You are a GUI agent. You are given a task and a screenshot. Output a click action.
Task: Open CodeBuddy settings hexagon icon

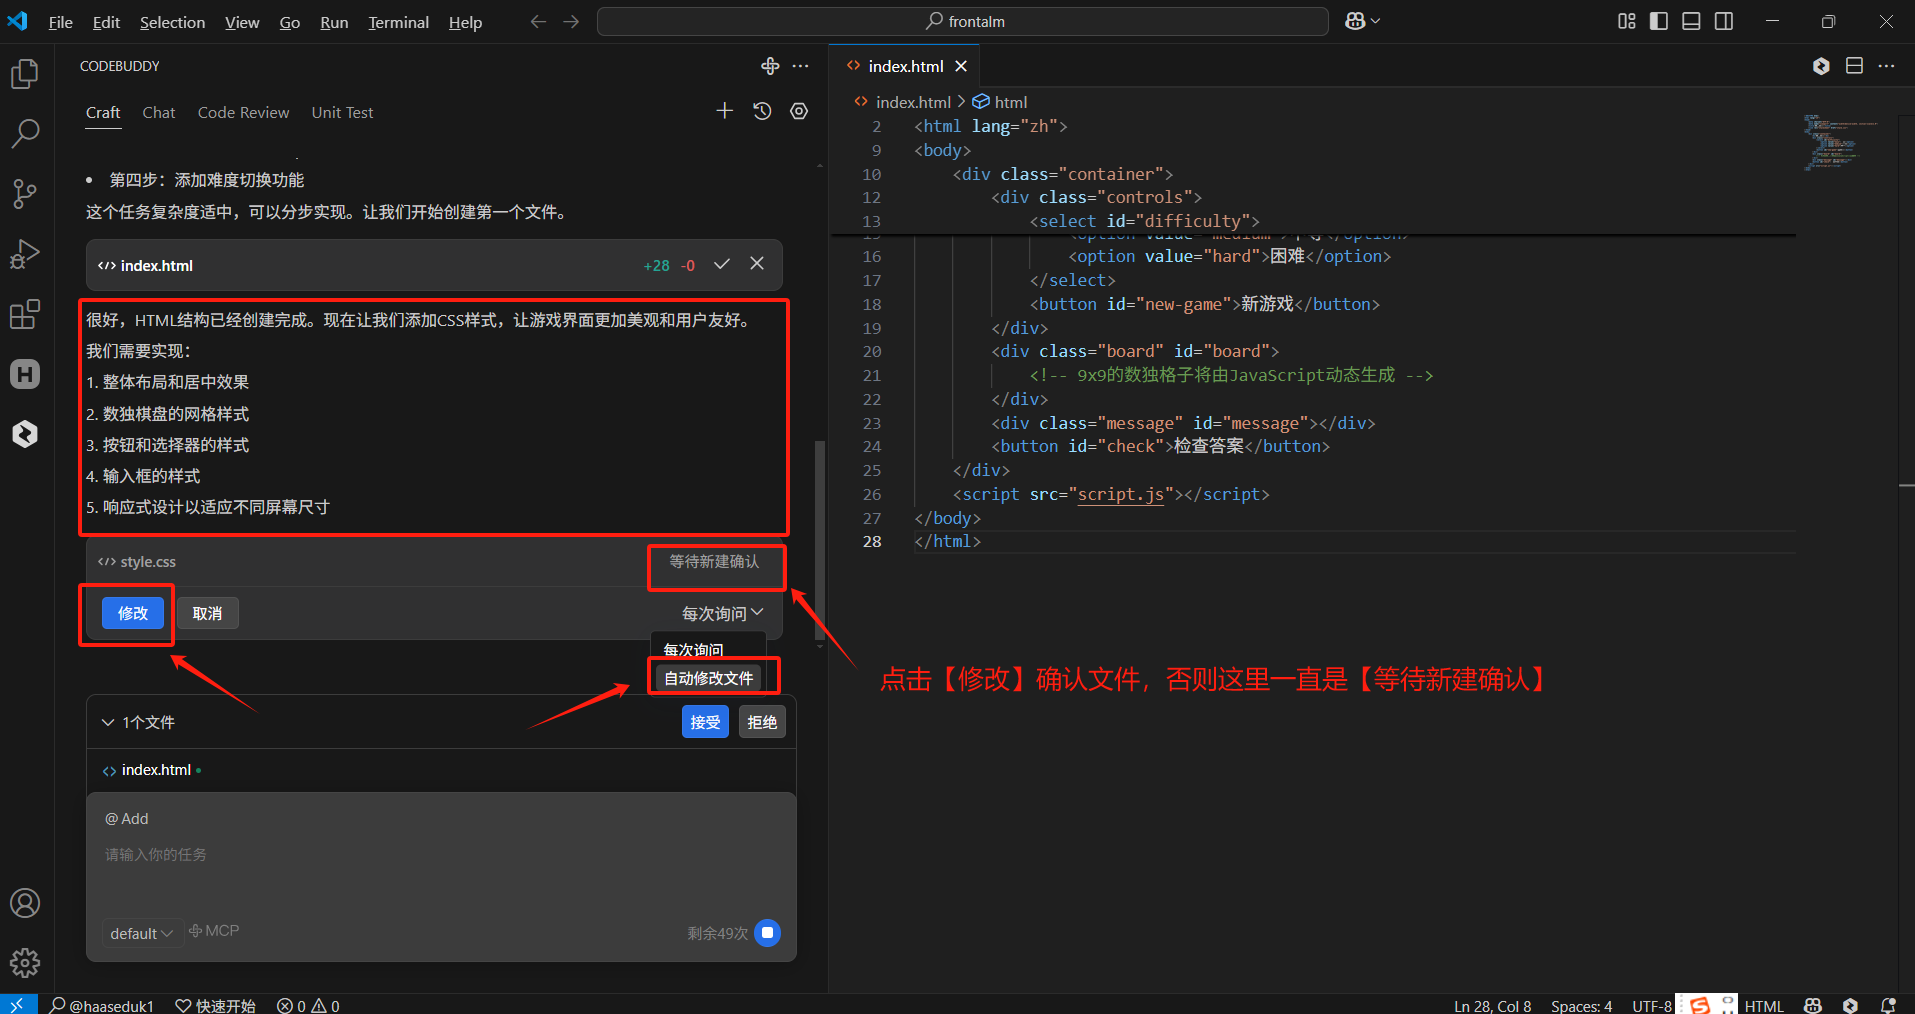click(x=799, y=111)
